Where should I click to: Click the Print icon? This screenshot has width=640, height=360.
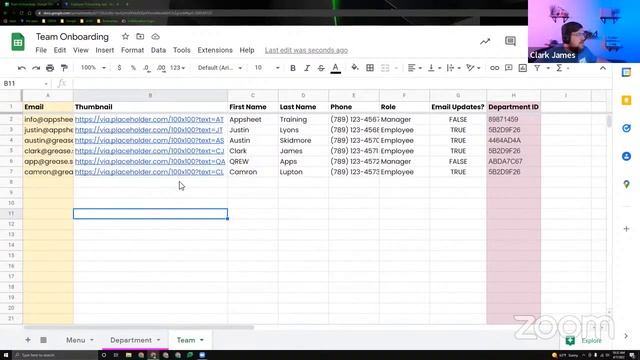tap(50, 68)
